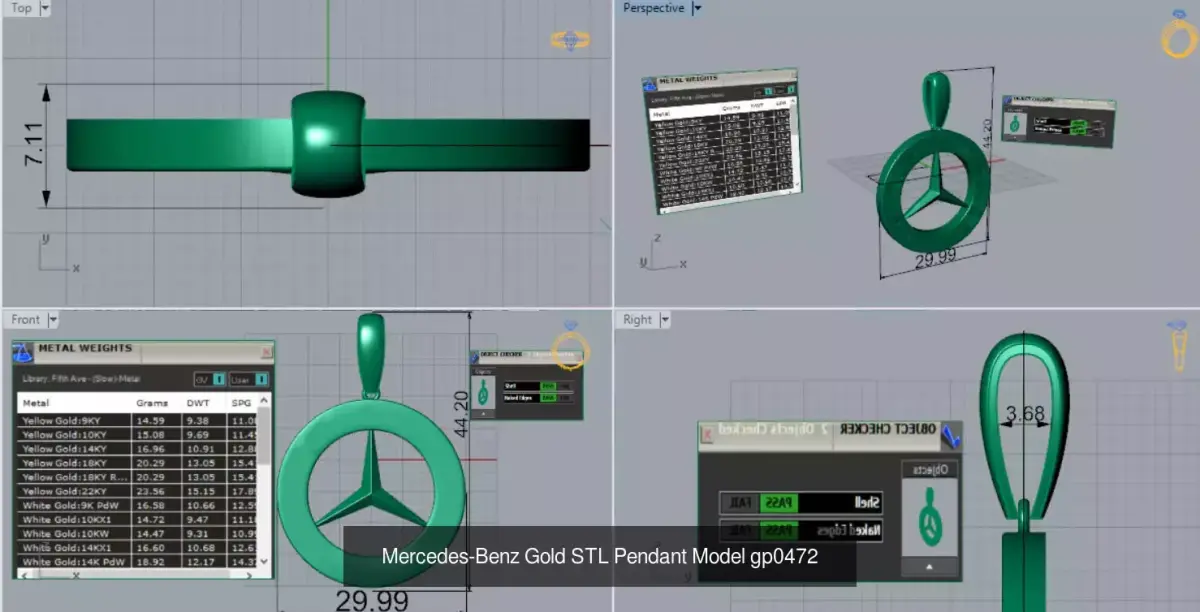Click the 7.11 dimension in Top viewport
The height and width of the screenshot is (612, 1200).
point(32,145)
